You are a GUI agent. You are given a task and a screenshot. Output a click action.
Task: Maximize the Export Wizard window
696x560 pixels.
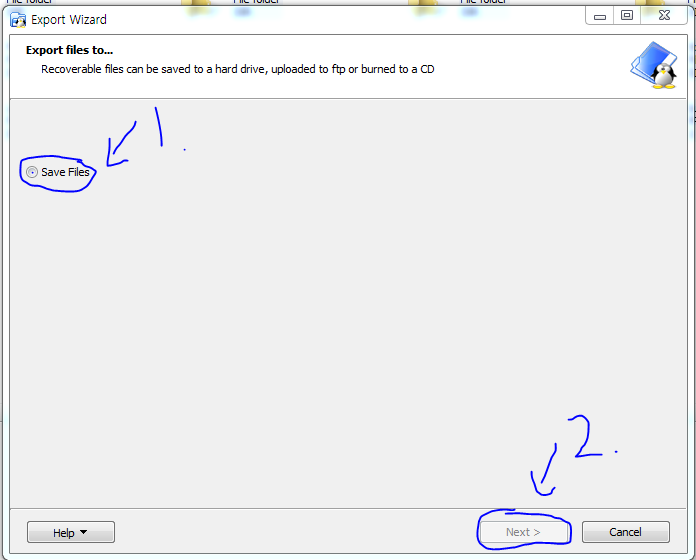tap(627, 16)
